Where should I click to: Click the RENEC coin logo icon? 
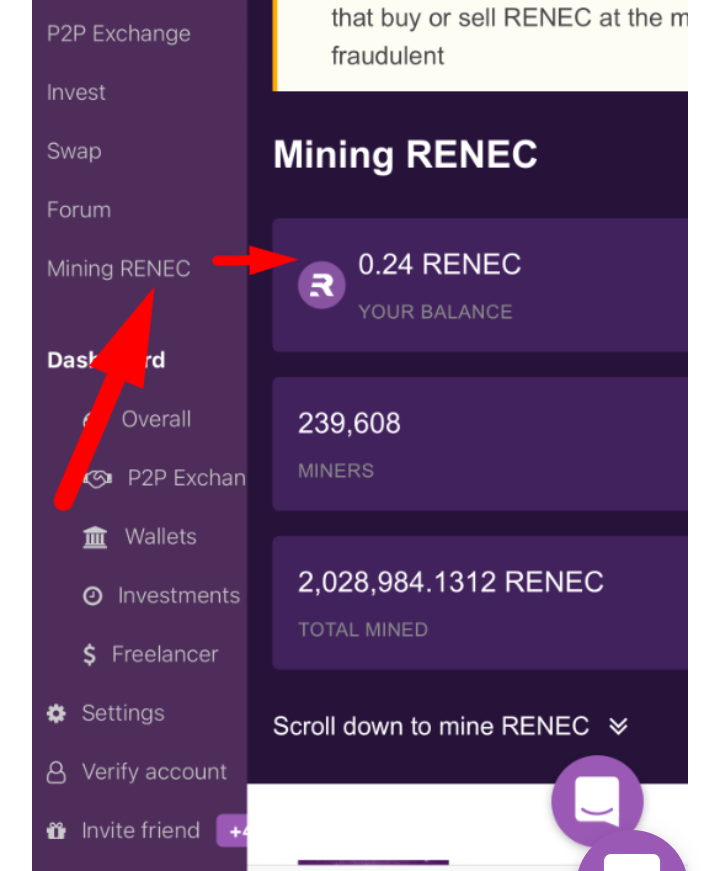point(322,287)
